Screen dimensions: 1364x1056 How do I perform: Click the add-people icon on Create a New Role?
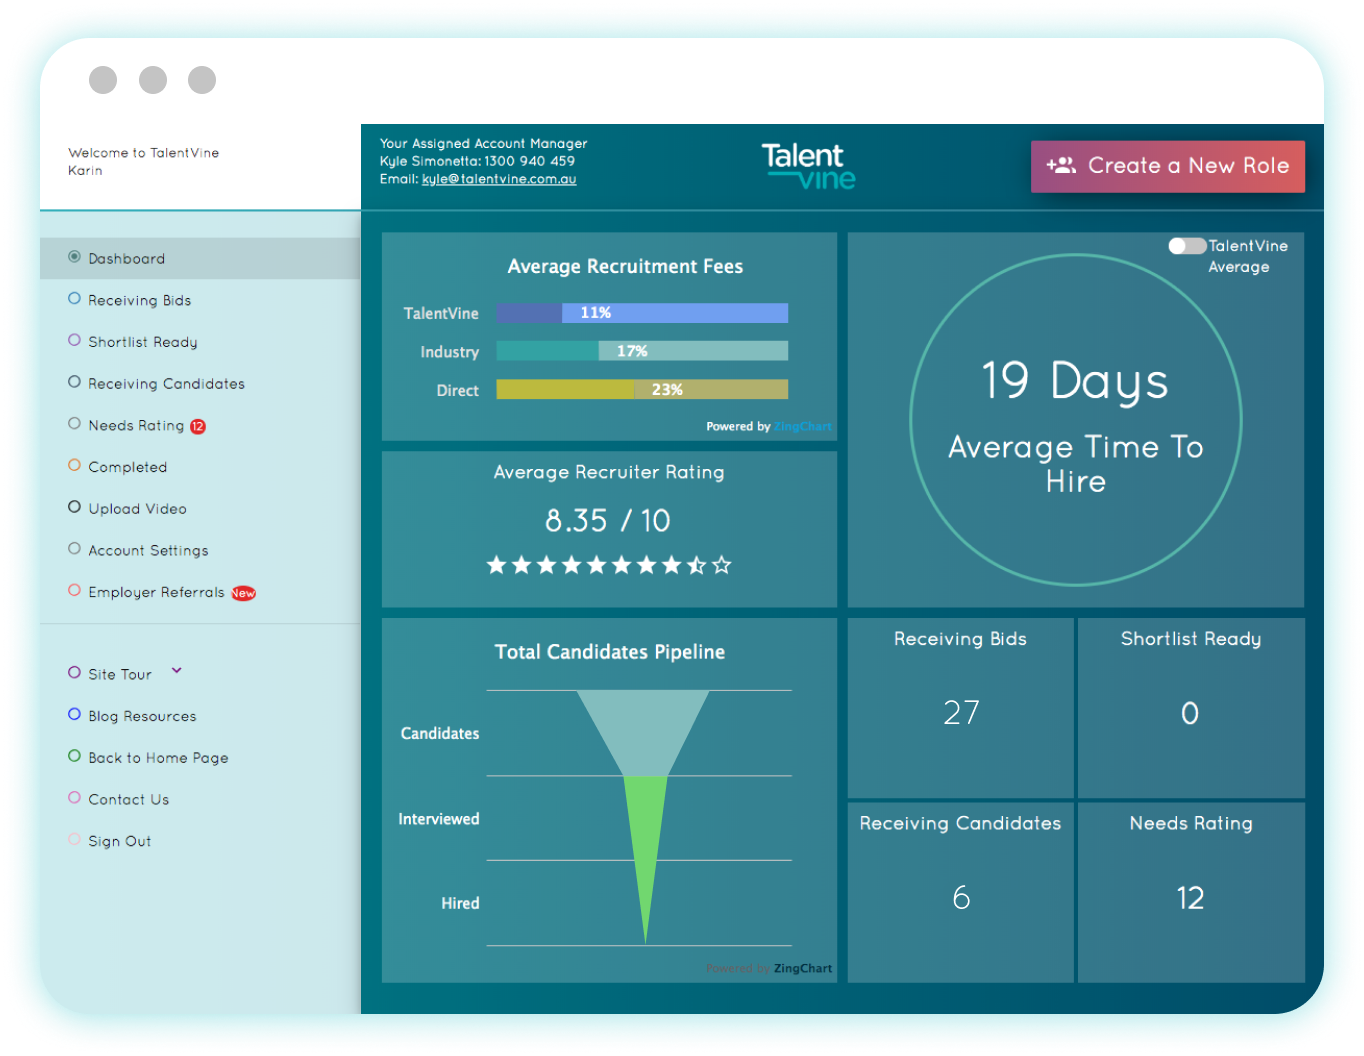(x=1061, y=165)
